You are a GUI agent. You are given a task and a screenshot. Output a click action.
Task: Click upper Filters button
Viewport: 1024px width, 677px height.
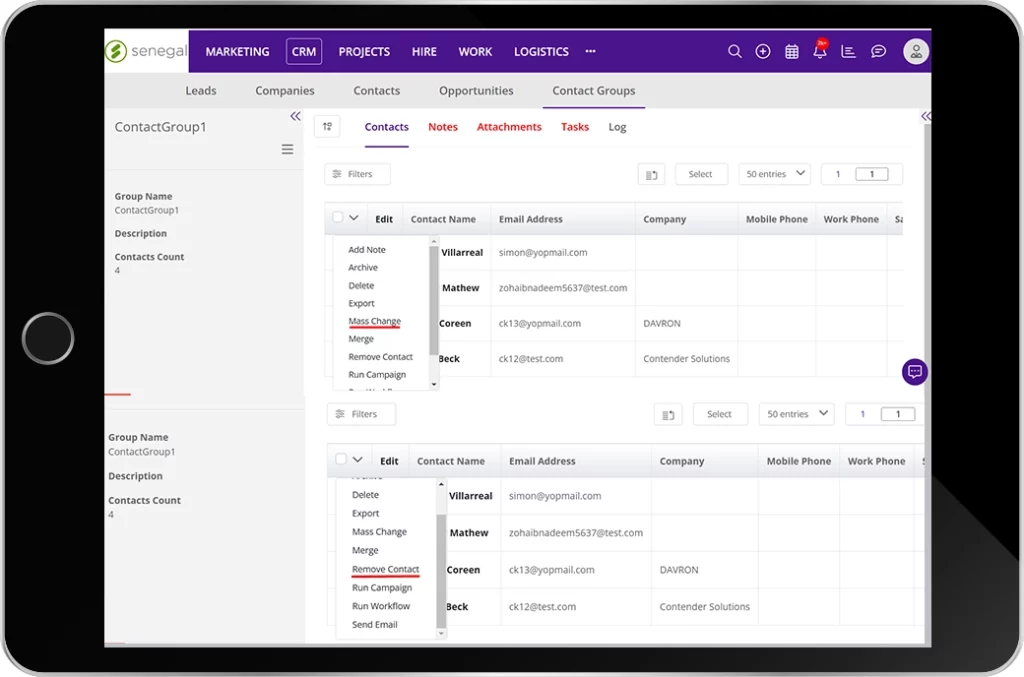tap(357, 174)
